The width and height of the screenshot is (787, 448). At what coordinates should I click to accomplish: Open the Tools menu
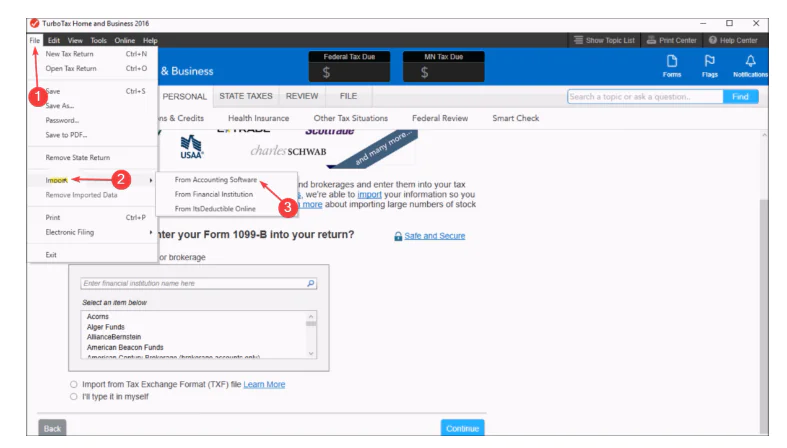coord(98,40)
